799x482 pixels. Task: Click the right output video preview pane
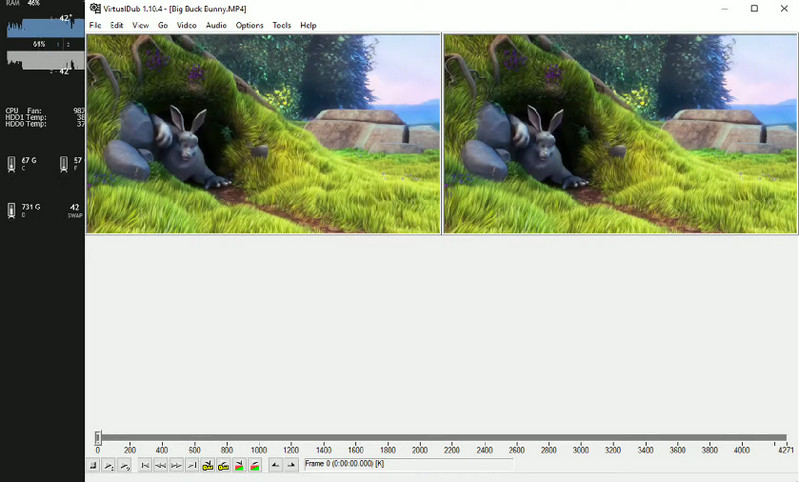click(619, 134)
